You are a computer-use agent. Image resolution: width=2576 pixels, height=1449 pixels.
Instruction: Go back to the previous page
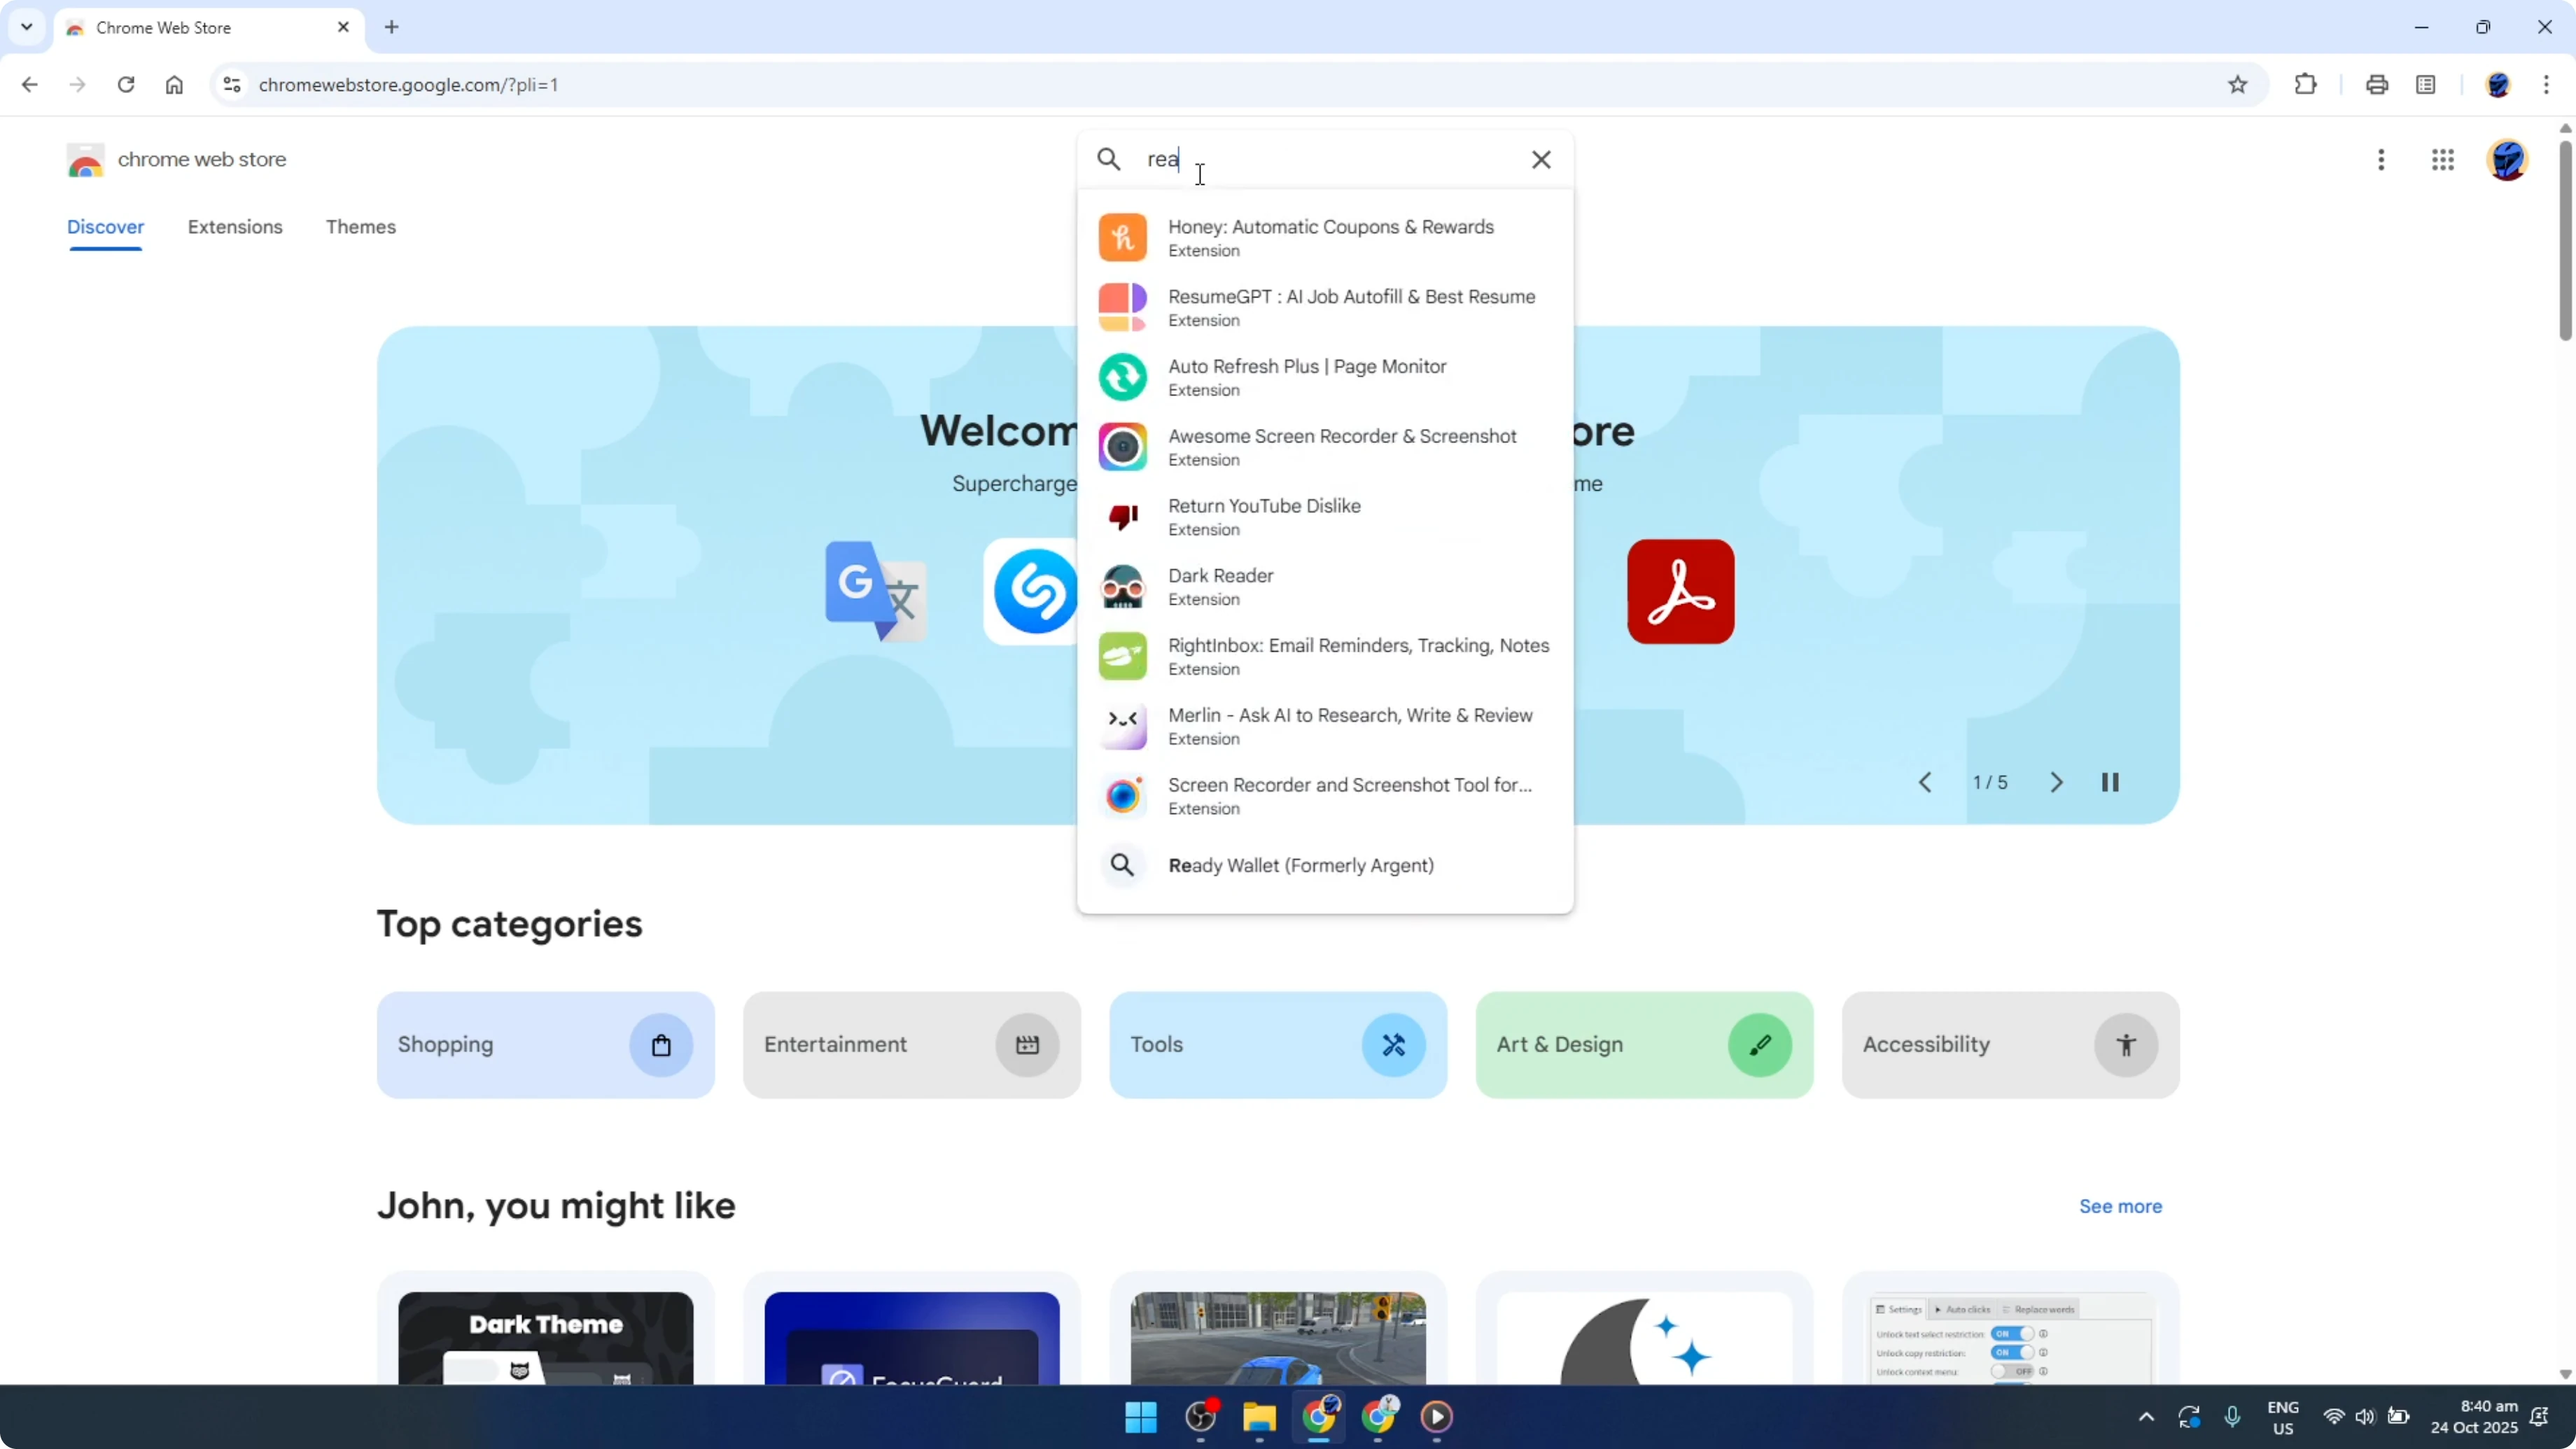[x=29, y=85]
